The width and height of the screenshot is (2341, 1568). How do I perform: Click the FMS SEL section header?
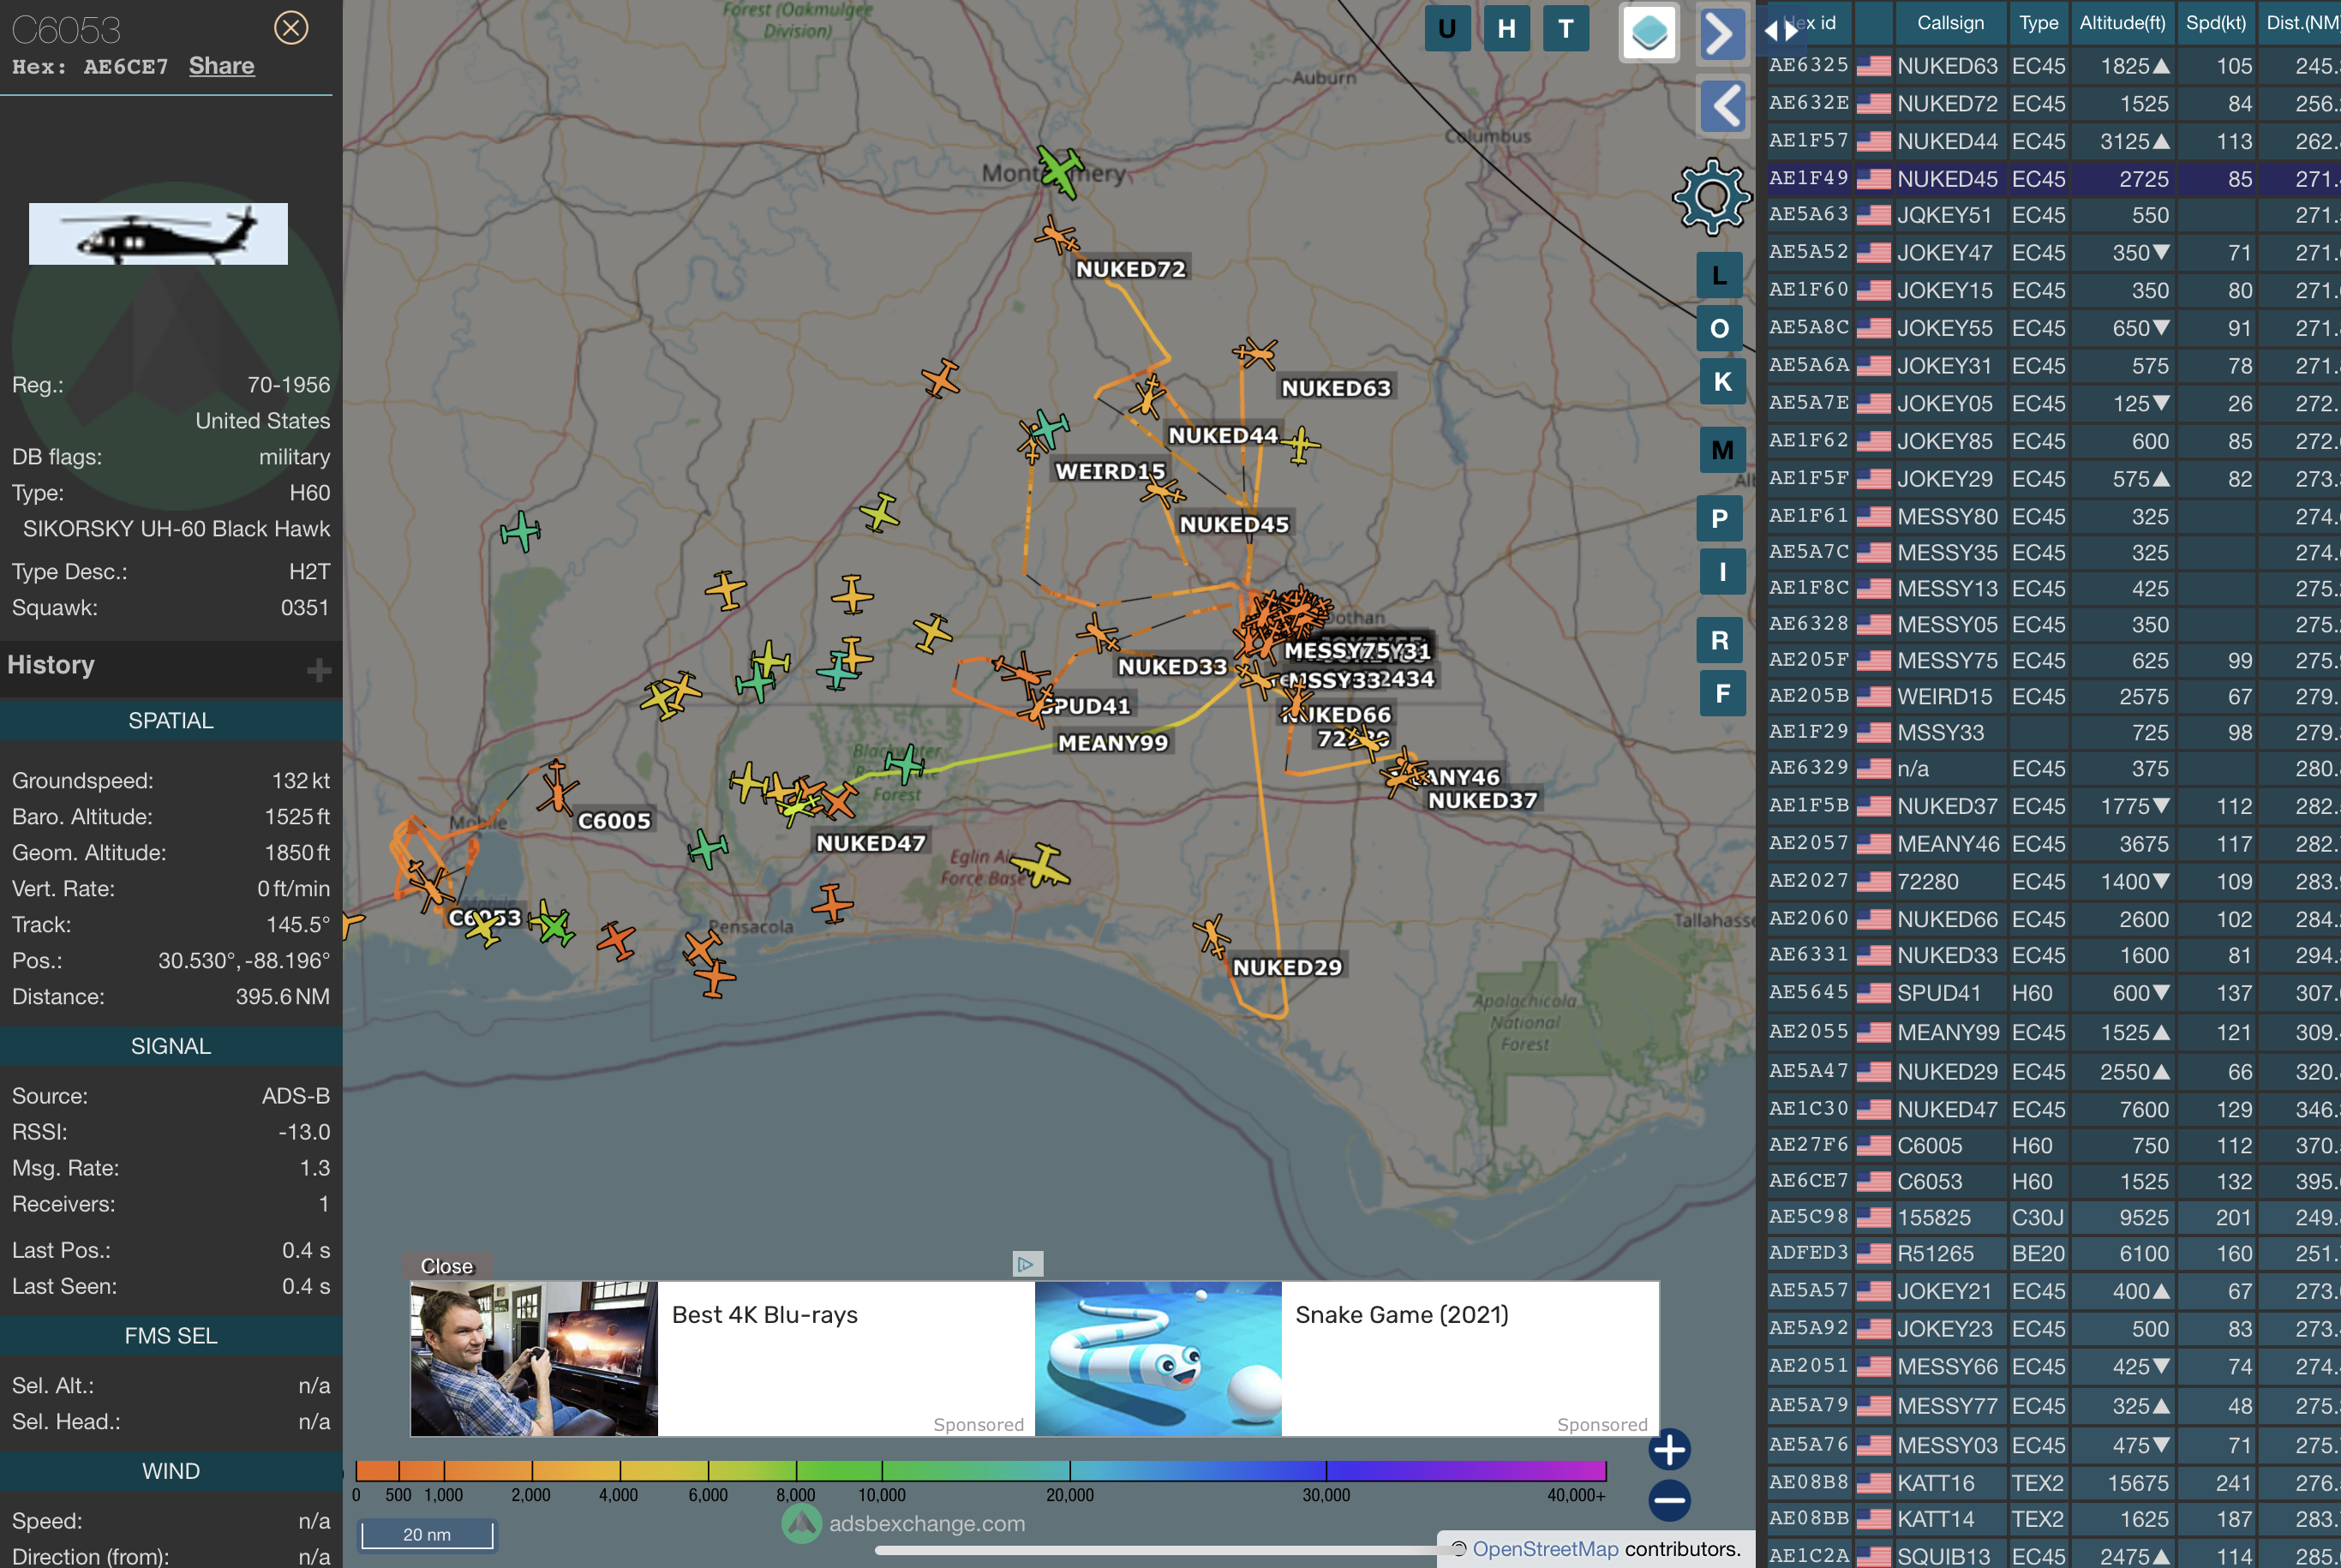point(171,1336)
